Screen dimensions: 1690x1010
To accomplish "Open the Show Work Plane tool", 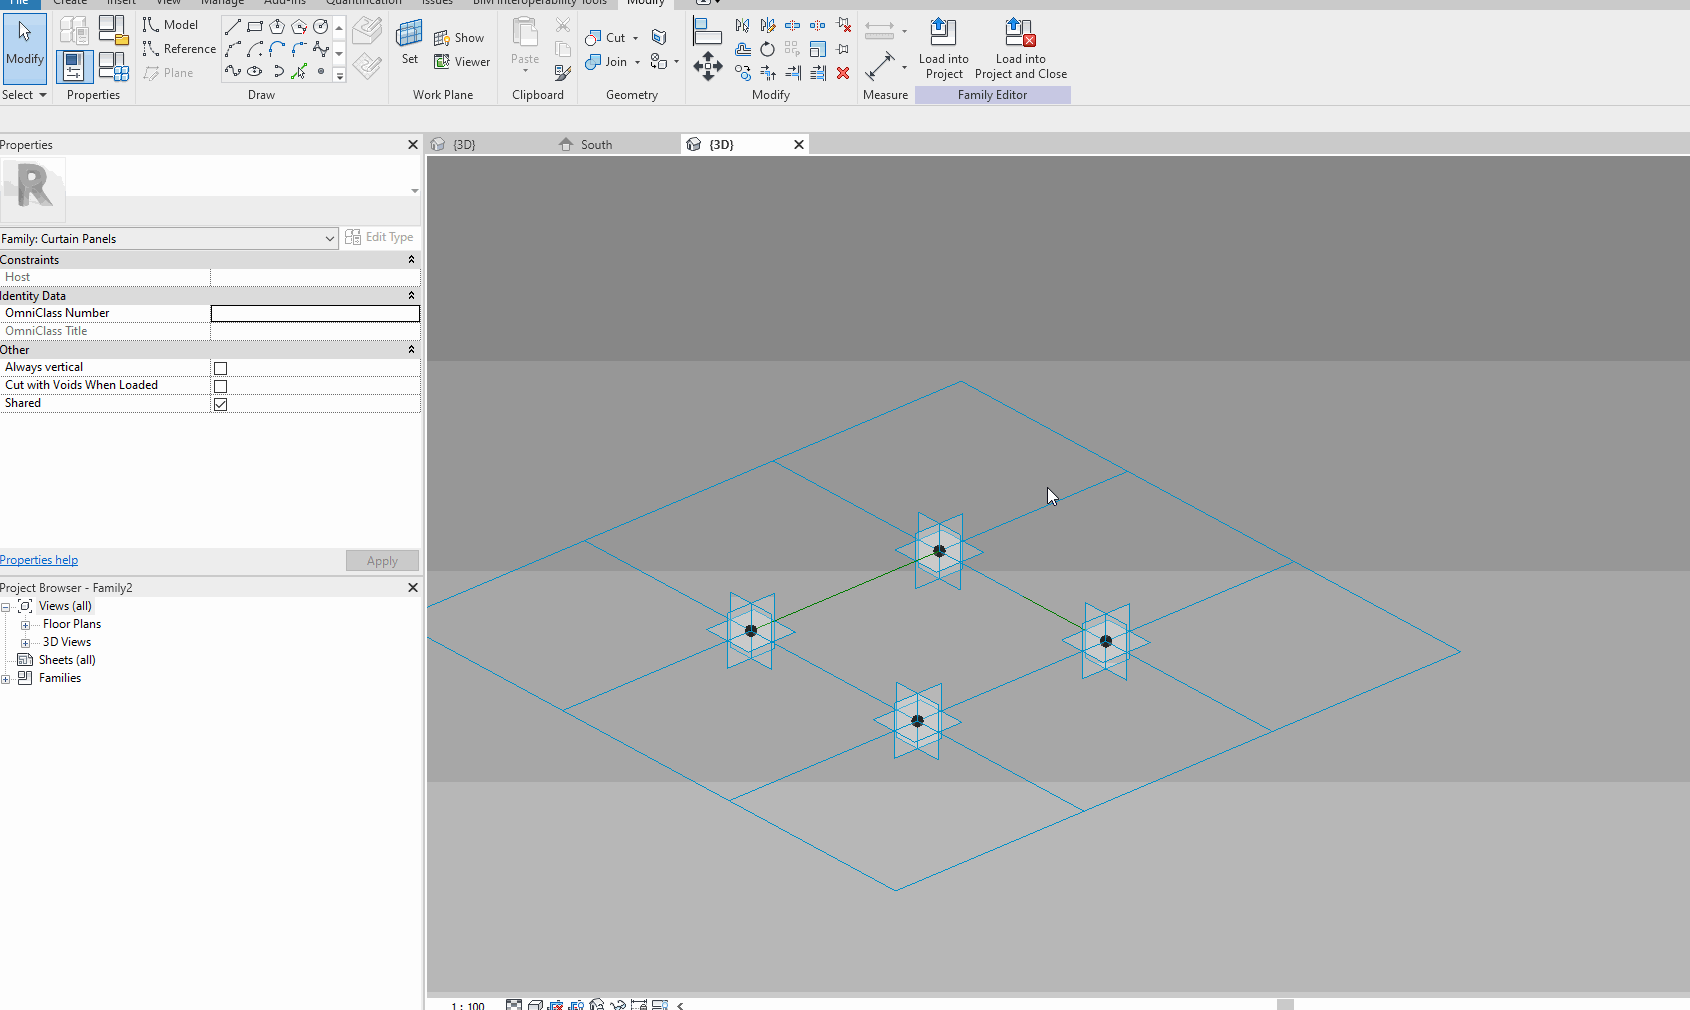I will click(x=460, y=36).
